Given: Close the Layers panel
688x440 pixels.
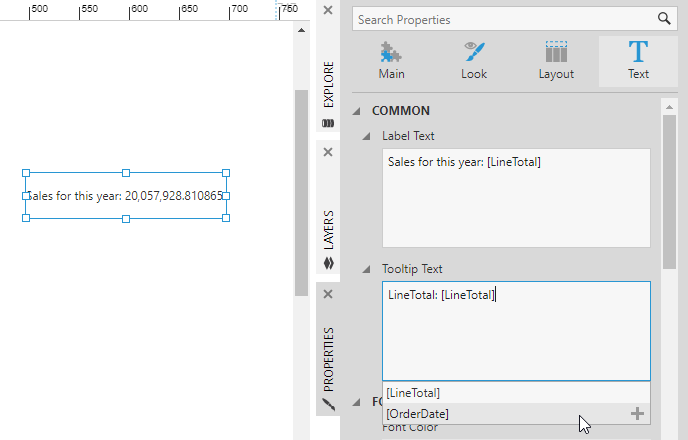Looking at the screenshot, I should point(328,152).
